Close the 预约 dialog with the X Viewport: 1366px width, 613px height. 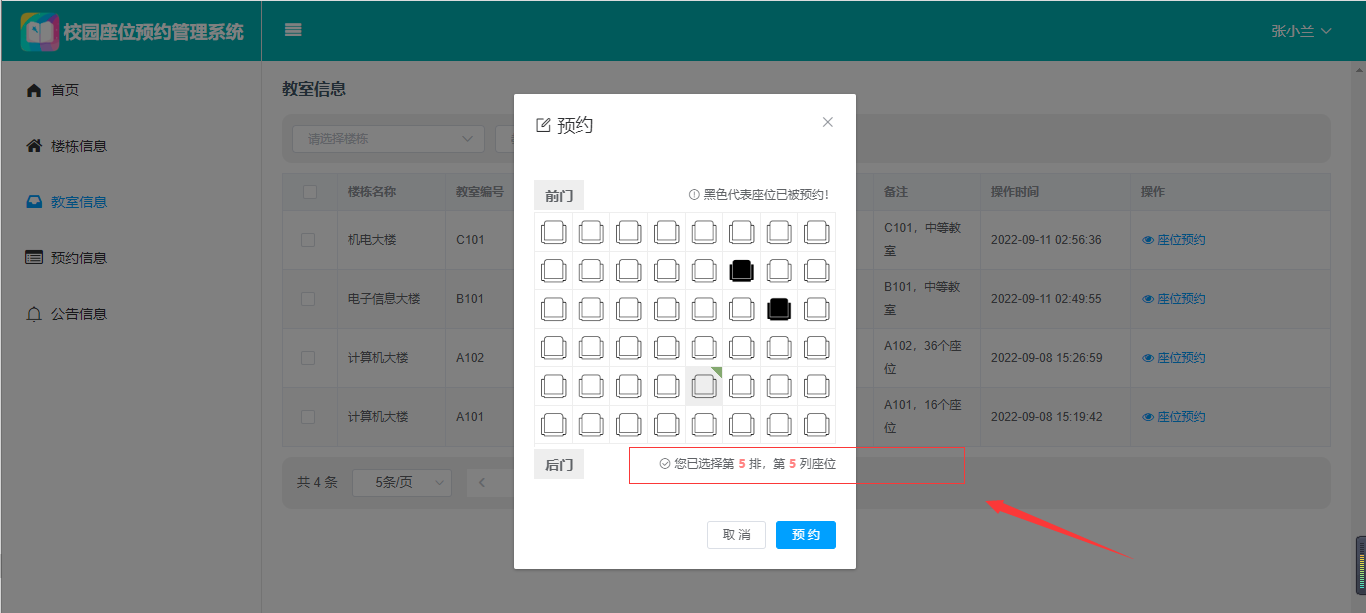tap(827, 122)
